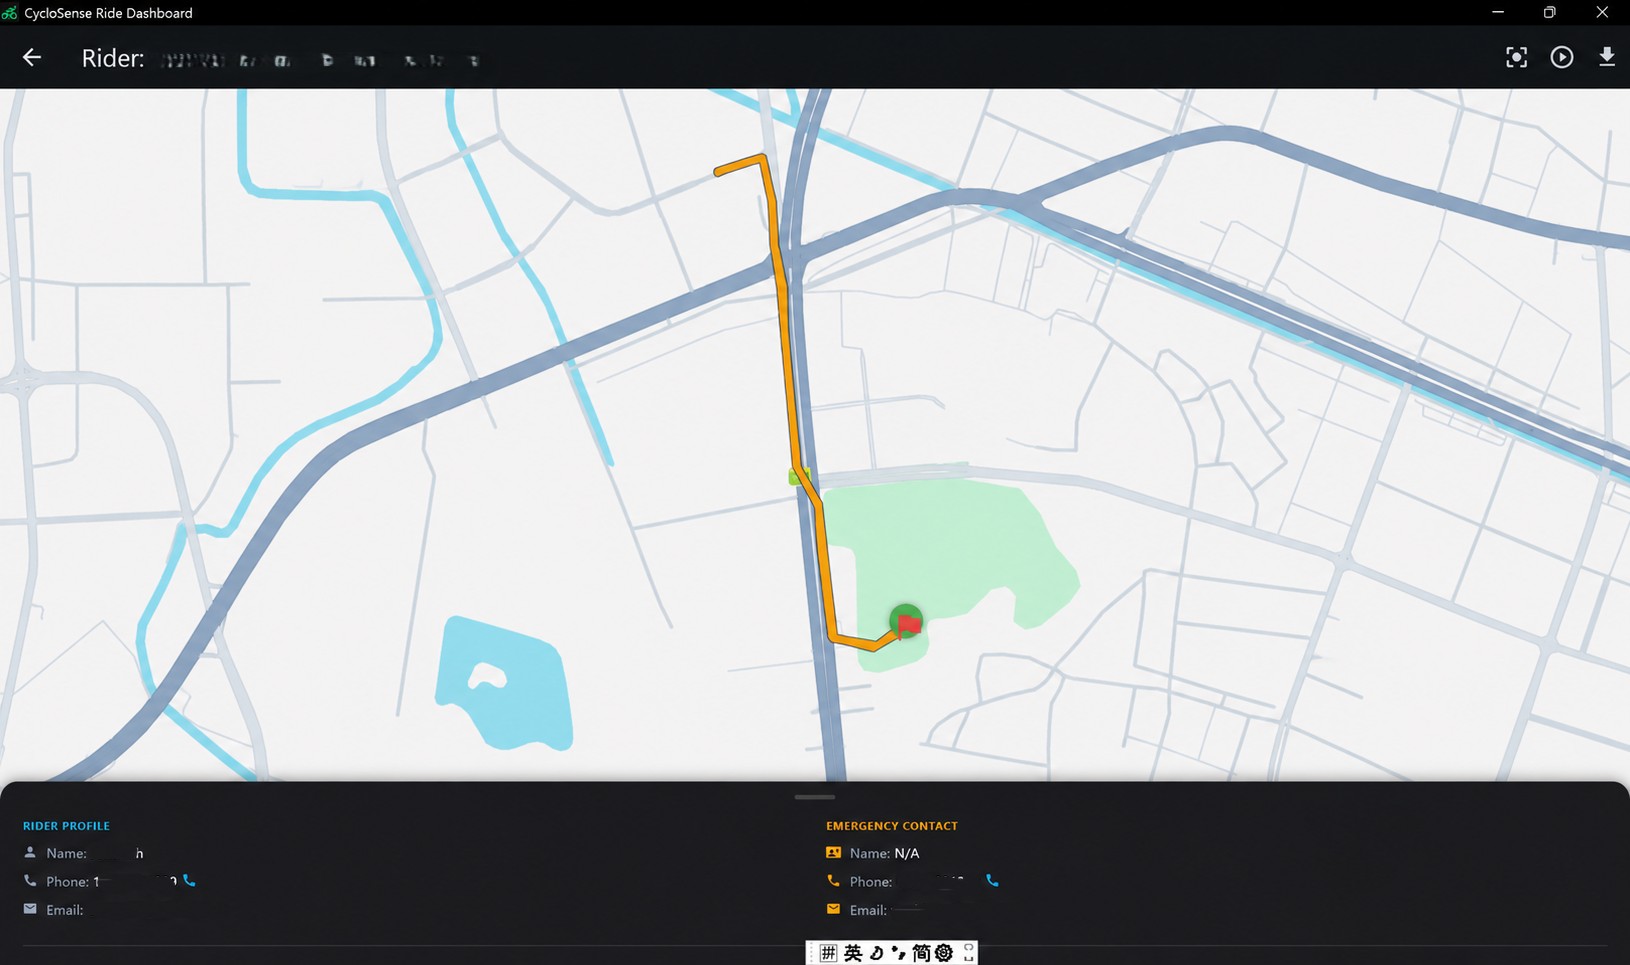This screenshot has height=965, width=1630.
Task: Toggle the IME punctuation mode icon
Action: [x=898, y=953]
